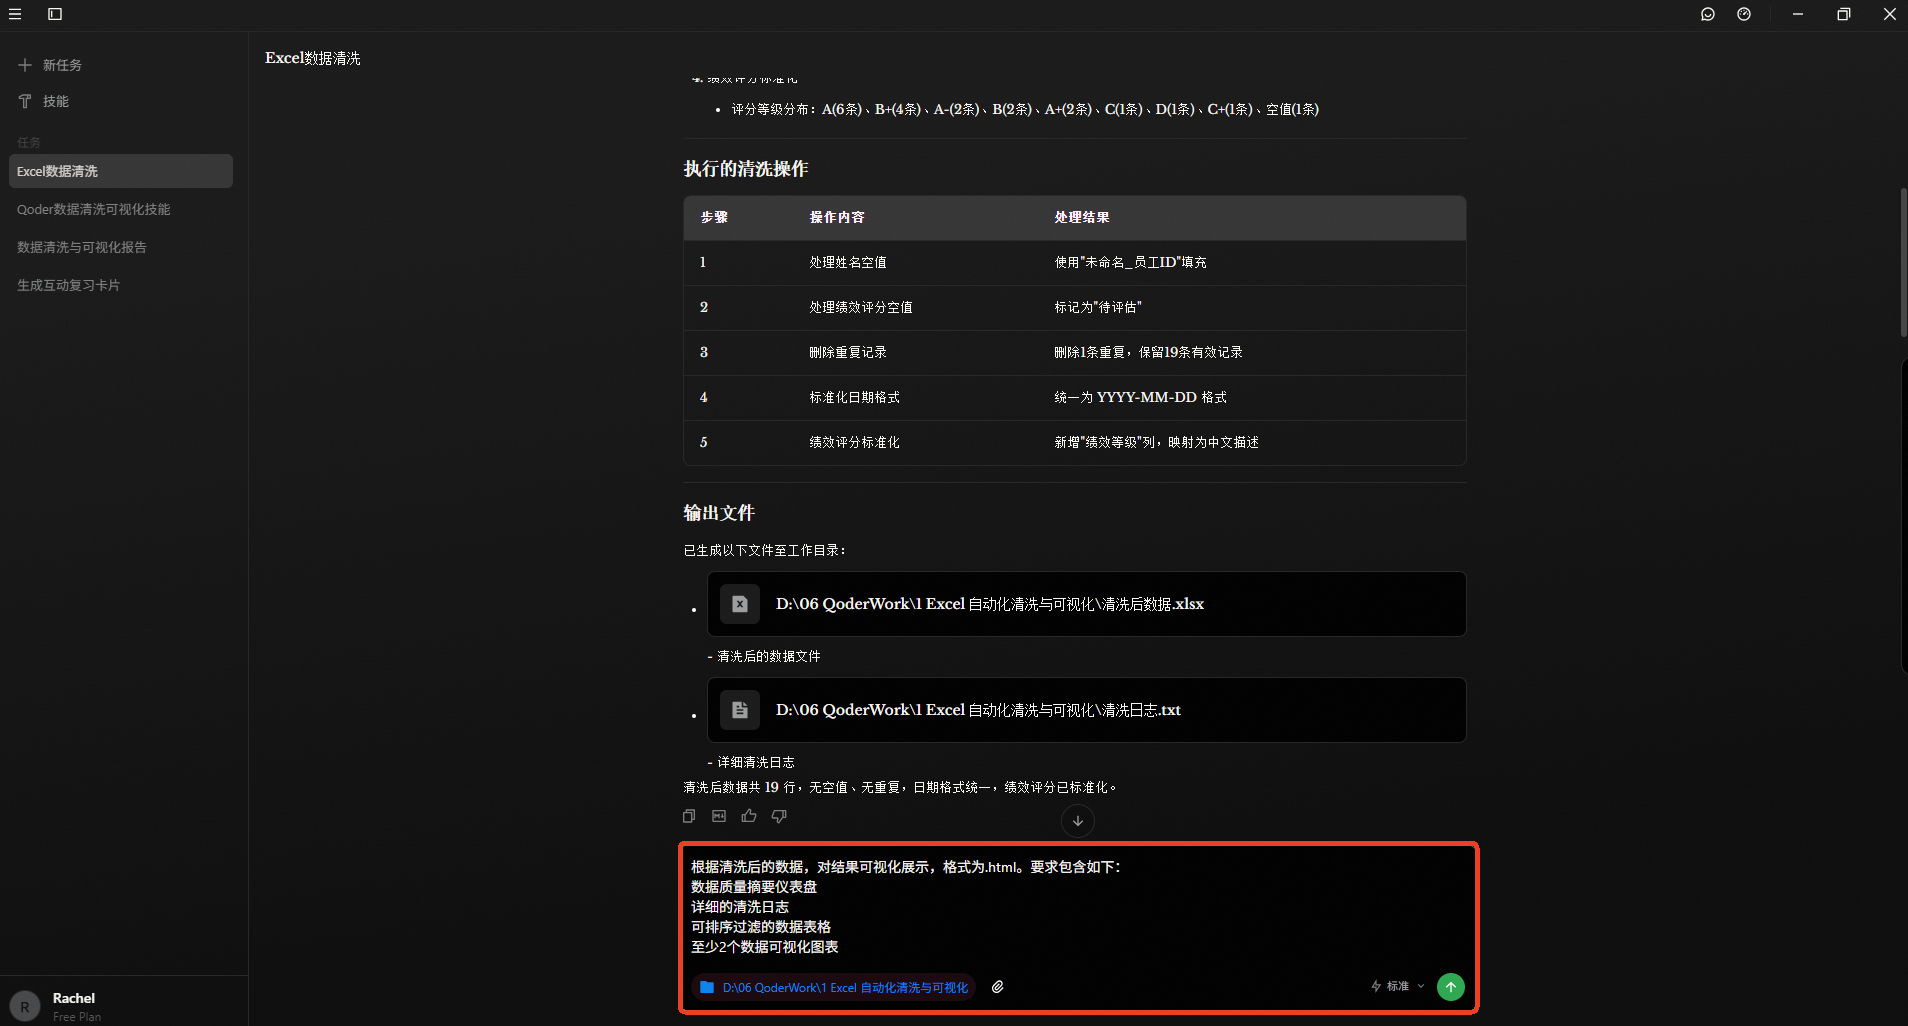The width and height of the screenshot is (1908, 1026).
Task: Open the usage gauge icon
Action: pyautogui.click(x=1744, y=14)
